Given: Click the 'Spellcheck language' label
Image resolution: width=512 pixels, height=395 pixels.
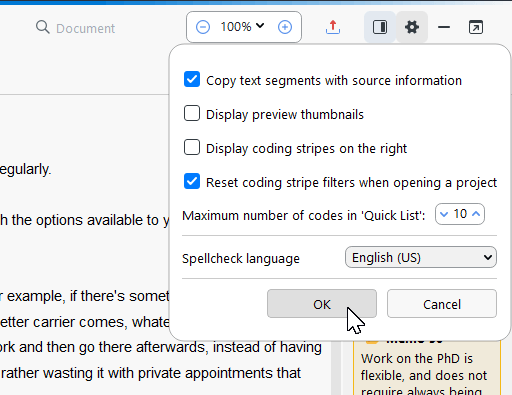Looking at the screenshot, I should 241,259.
